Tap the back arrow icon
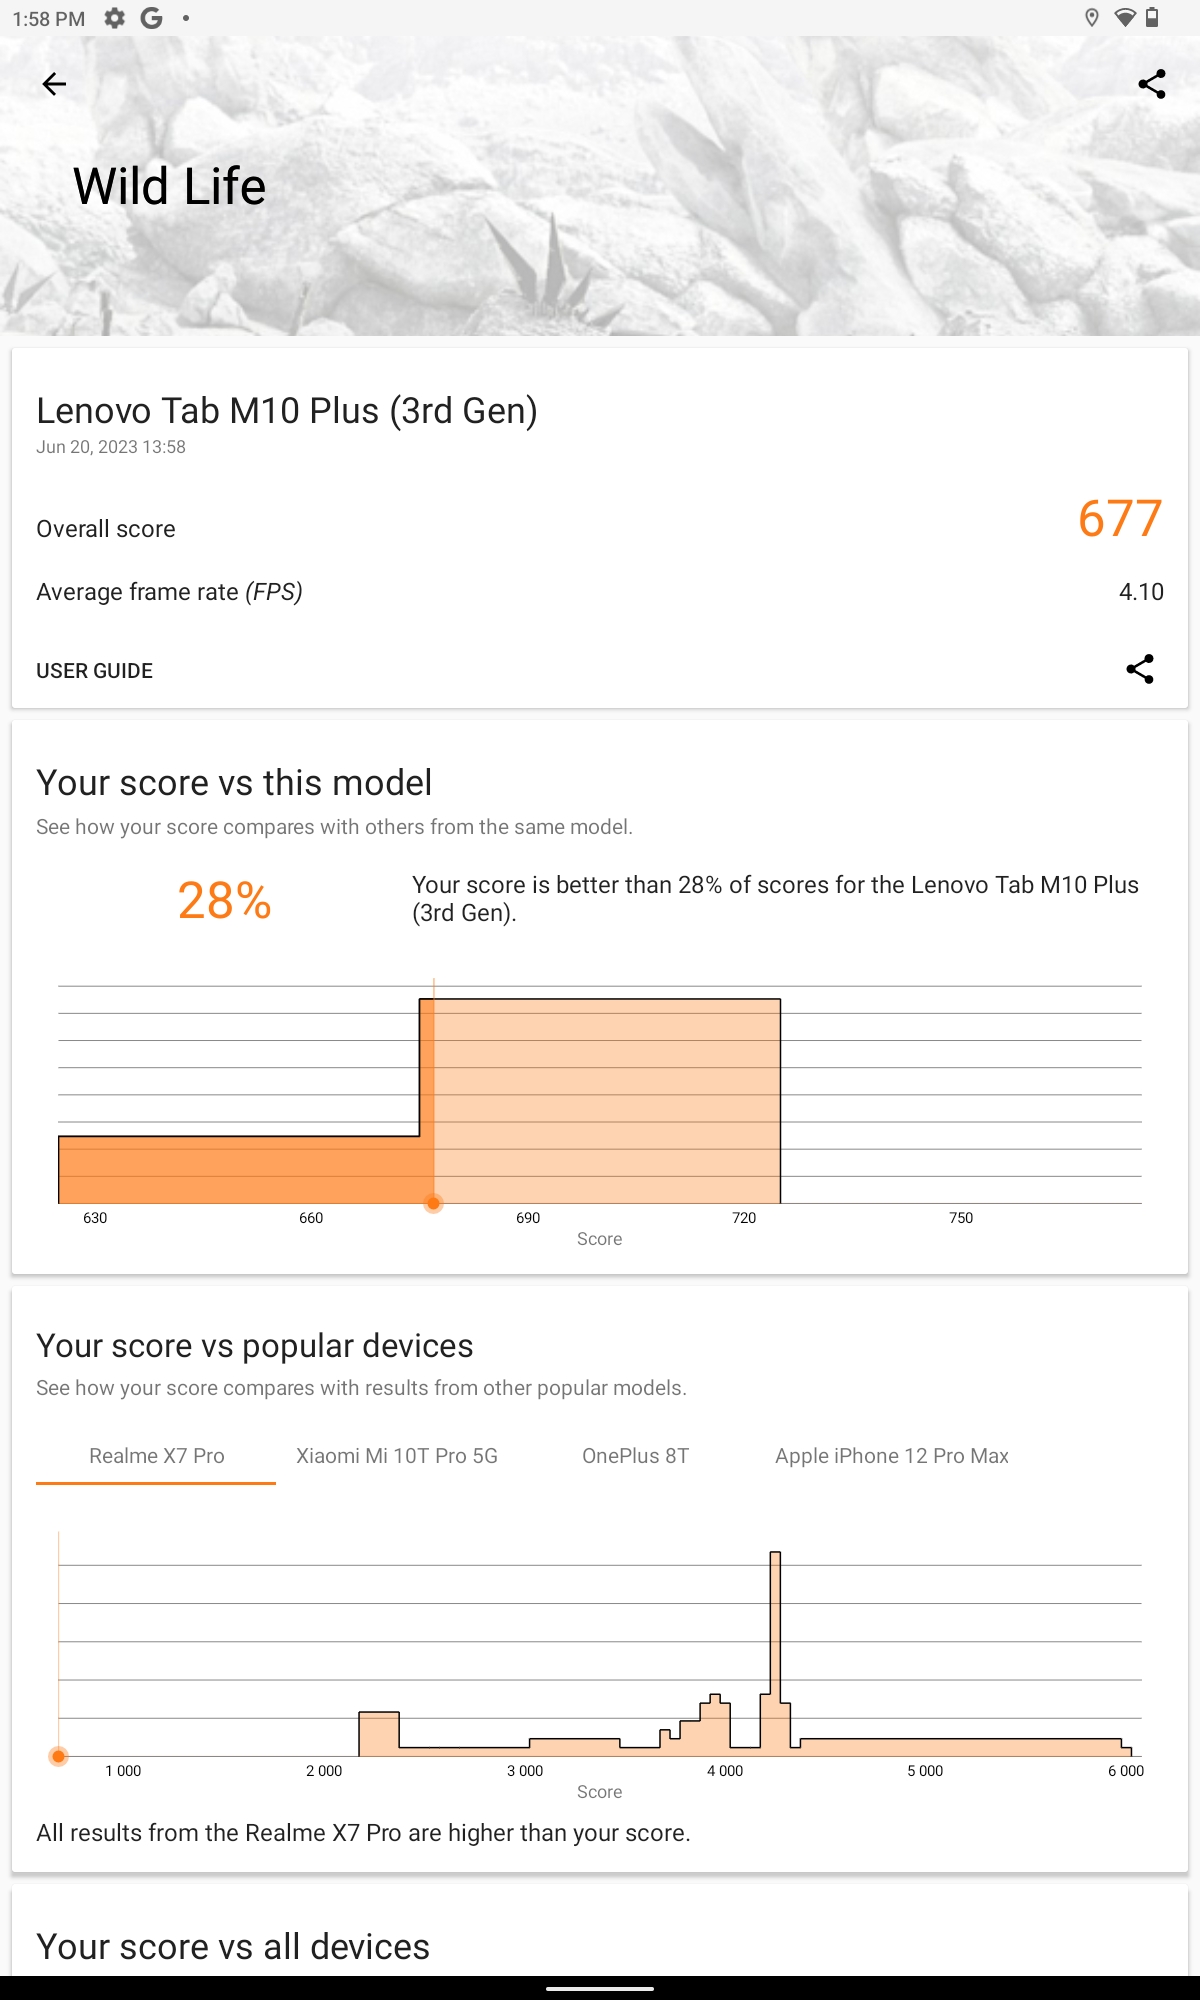Viewport: 1200px width, 2000px height. [x=54, y=84]
